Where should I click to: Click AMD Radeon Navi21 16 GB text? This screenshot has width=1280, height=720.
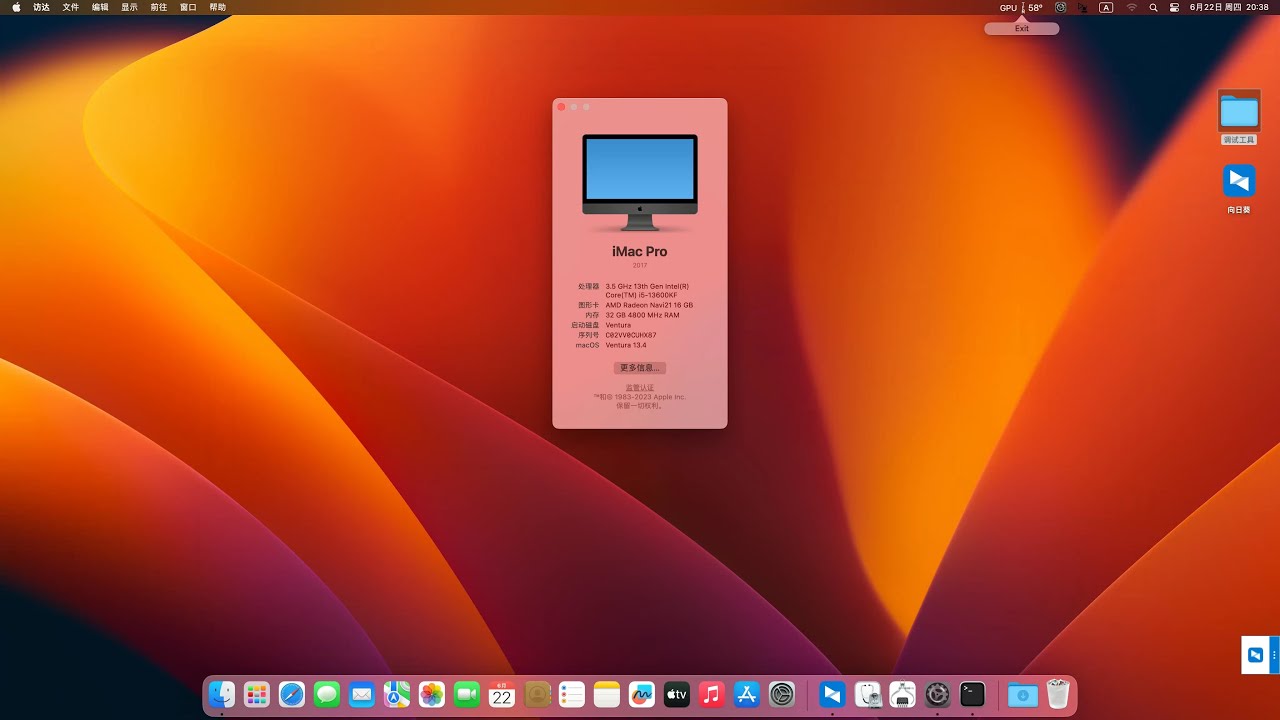[649, 305]
